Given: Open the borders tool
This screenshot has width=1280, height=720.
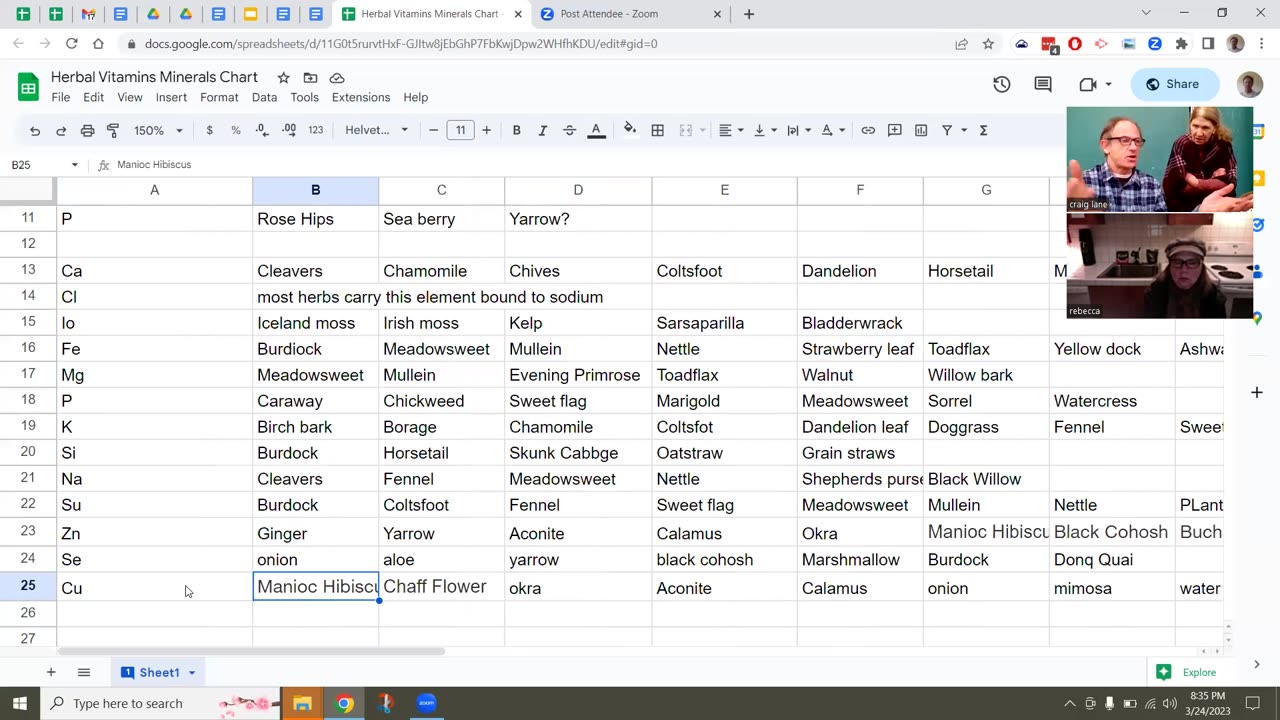Looking at the screenshot, I should click(x=657, y=130).
